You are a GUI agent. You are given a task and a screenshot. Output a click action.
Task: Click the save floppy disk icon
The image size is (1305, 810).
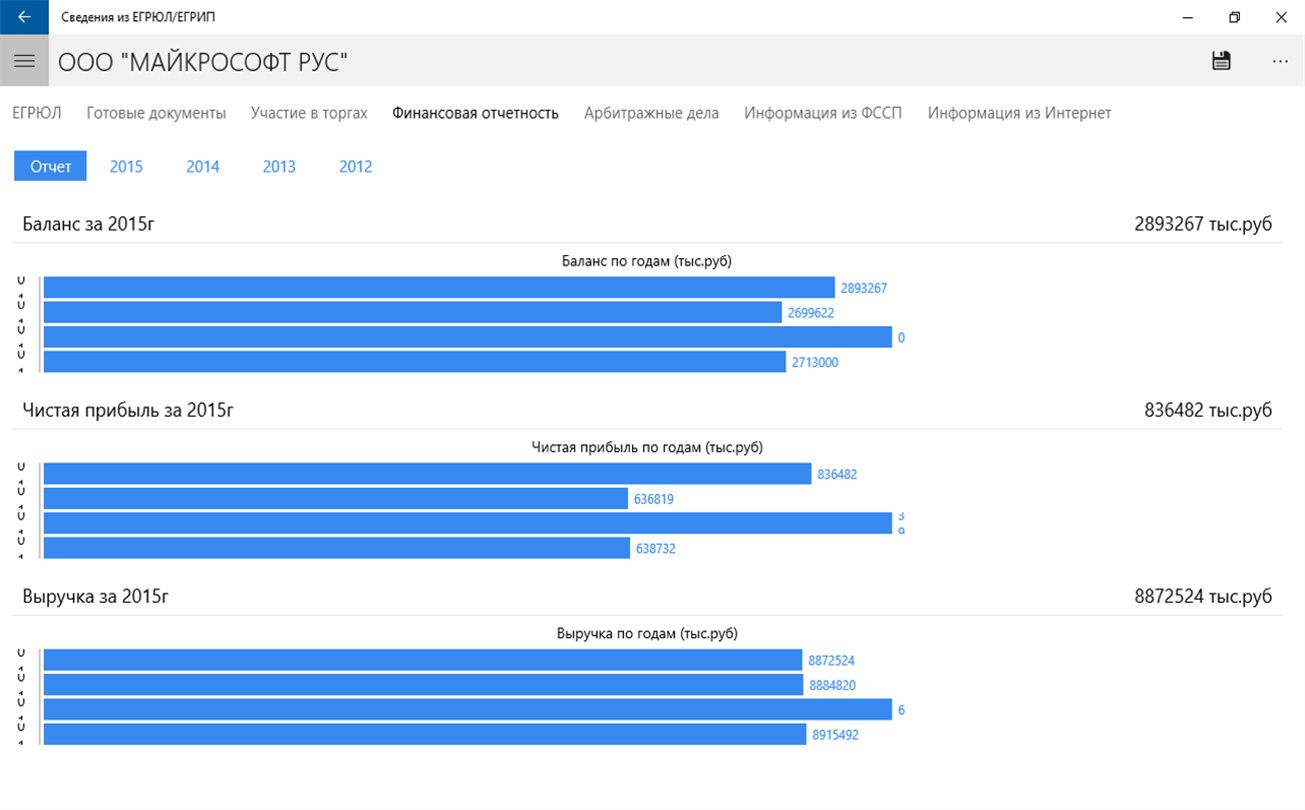(x=1221, y=61)
